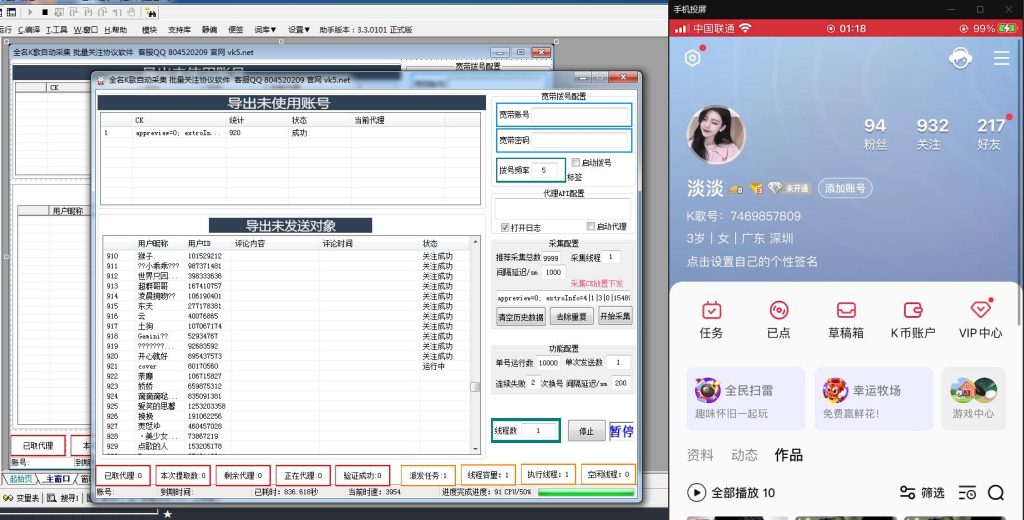Open the customer service headset icon
The height and width of the screenshot is (520, 1024).
pyautogui.click(x=960, y=58)
